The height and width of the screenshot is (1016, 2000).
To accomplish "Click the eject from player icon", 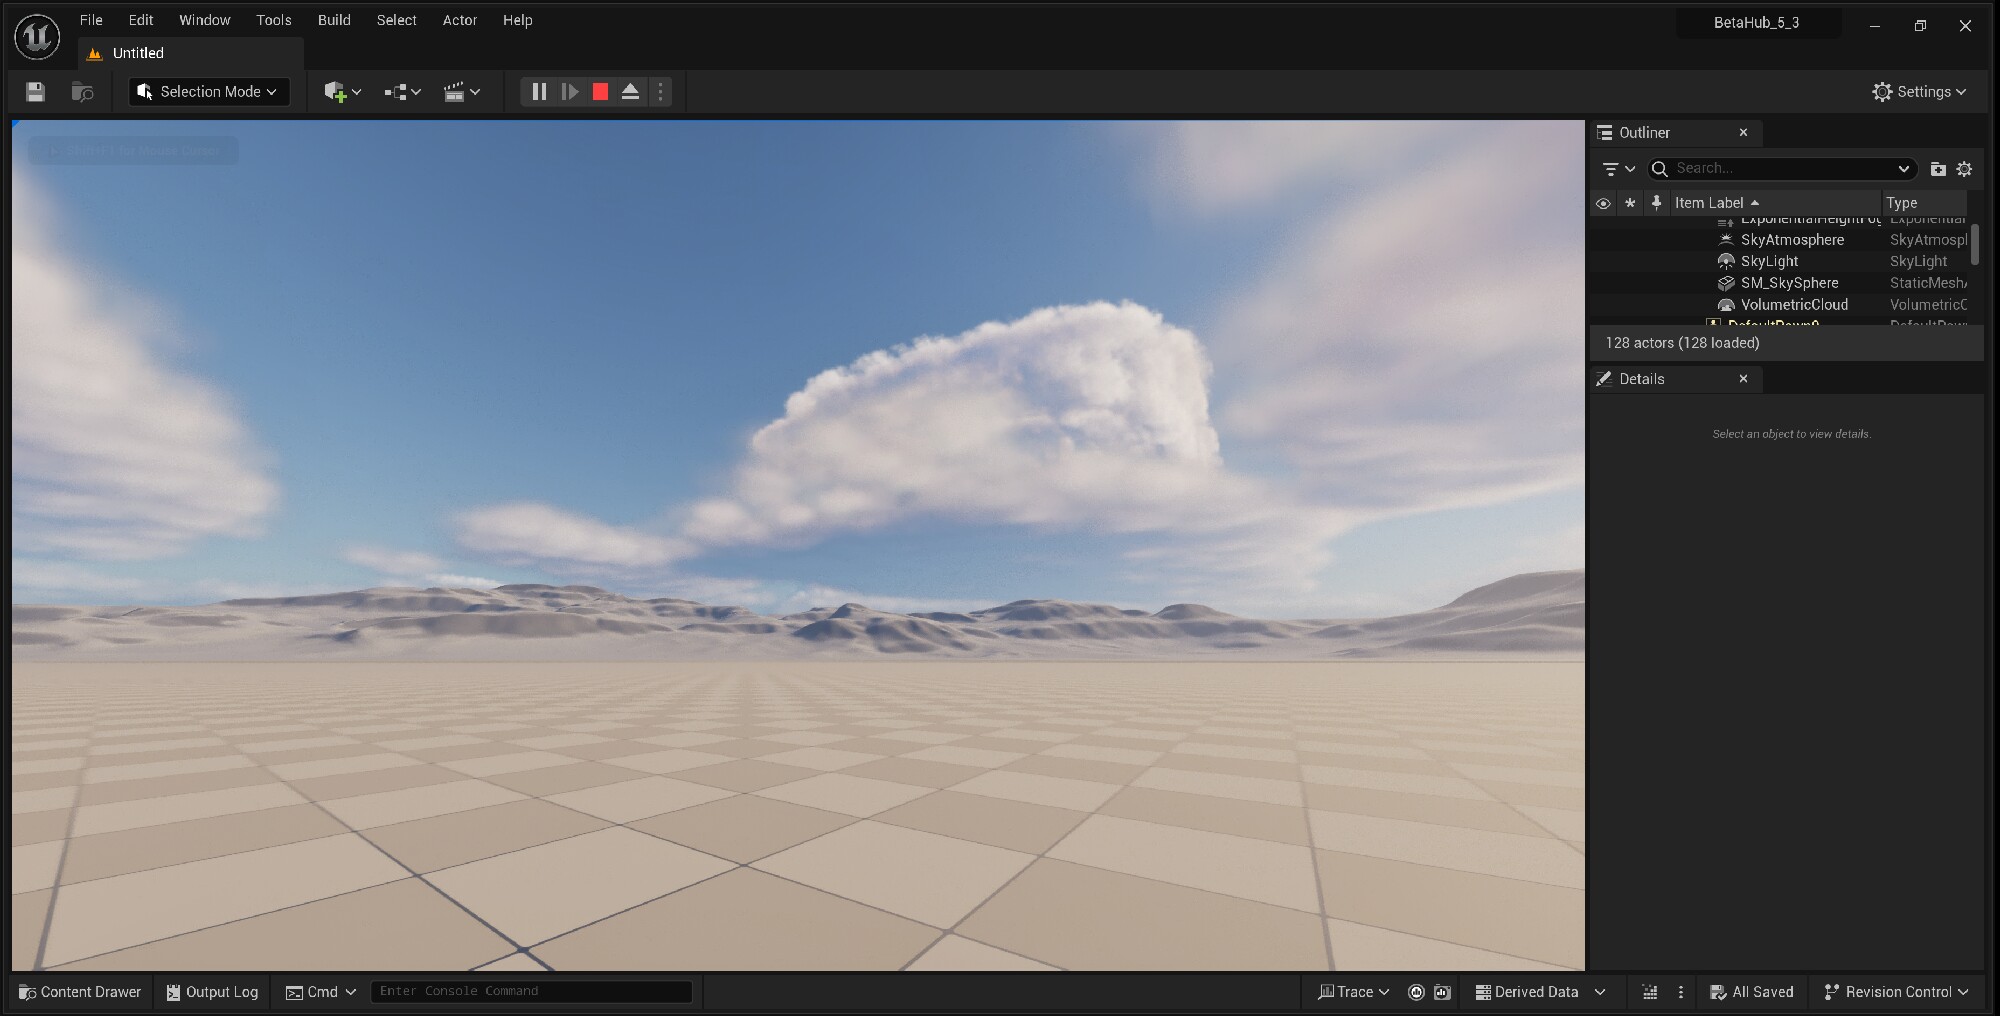I will (630, 92).
